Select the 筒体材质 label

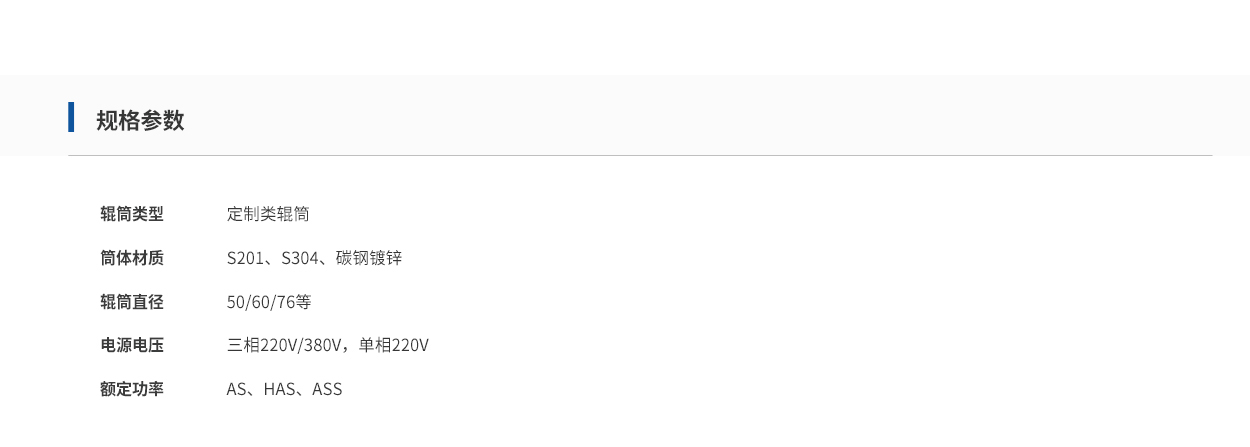click(x=132, y=258)
